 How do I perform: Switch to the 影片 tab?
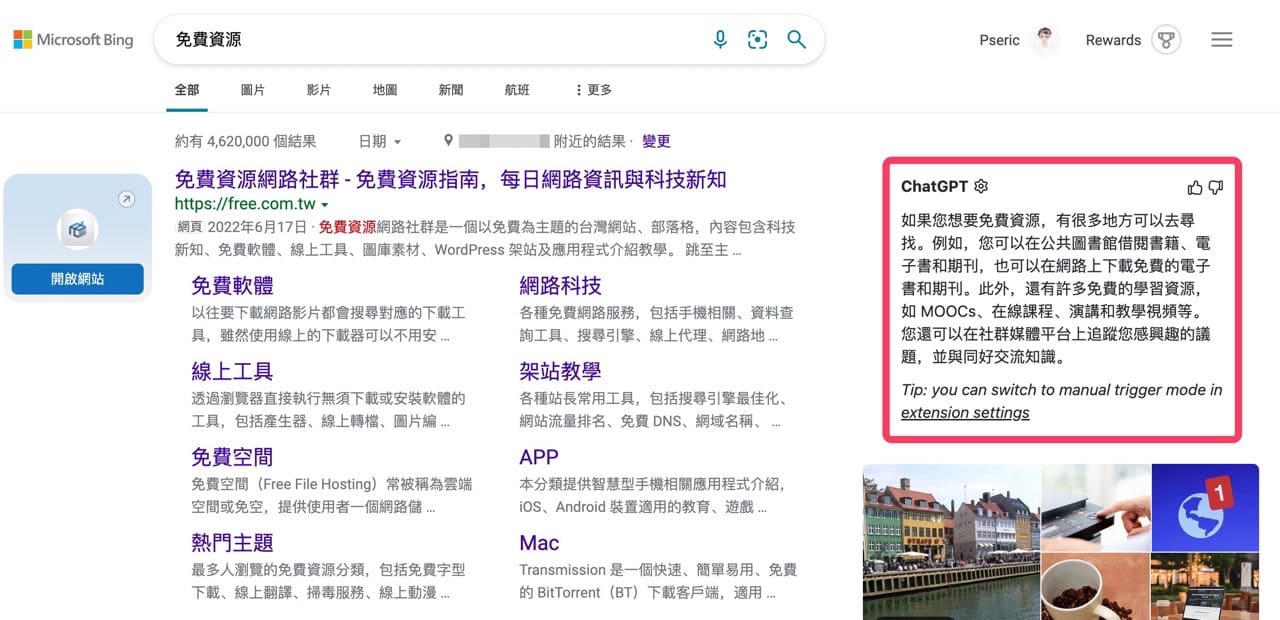click(319, 90)
